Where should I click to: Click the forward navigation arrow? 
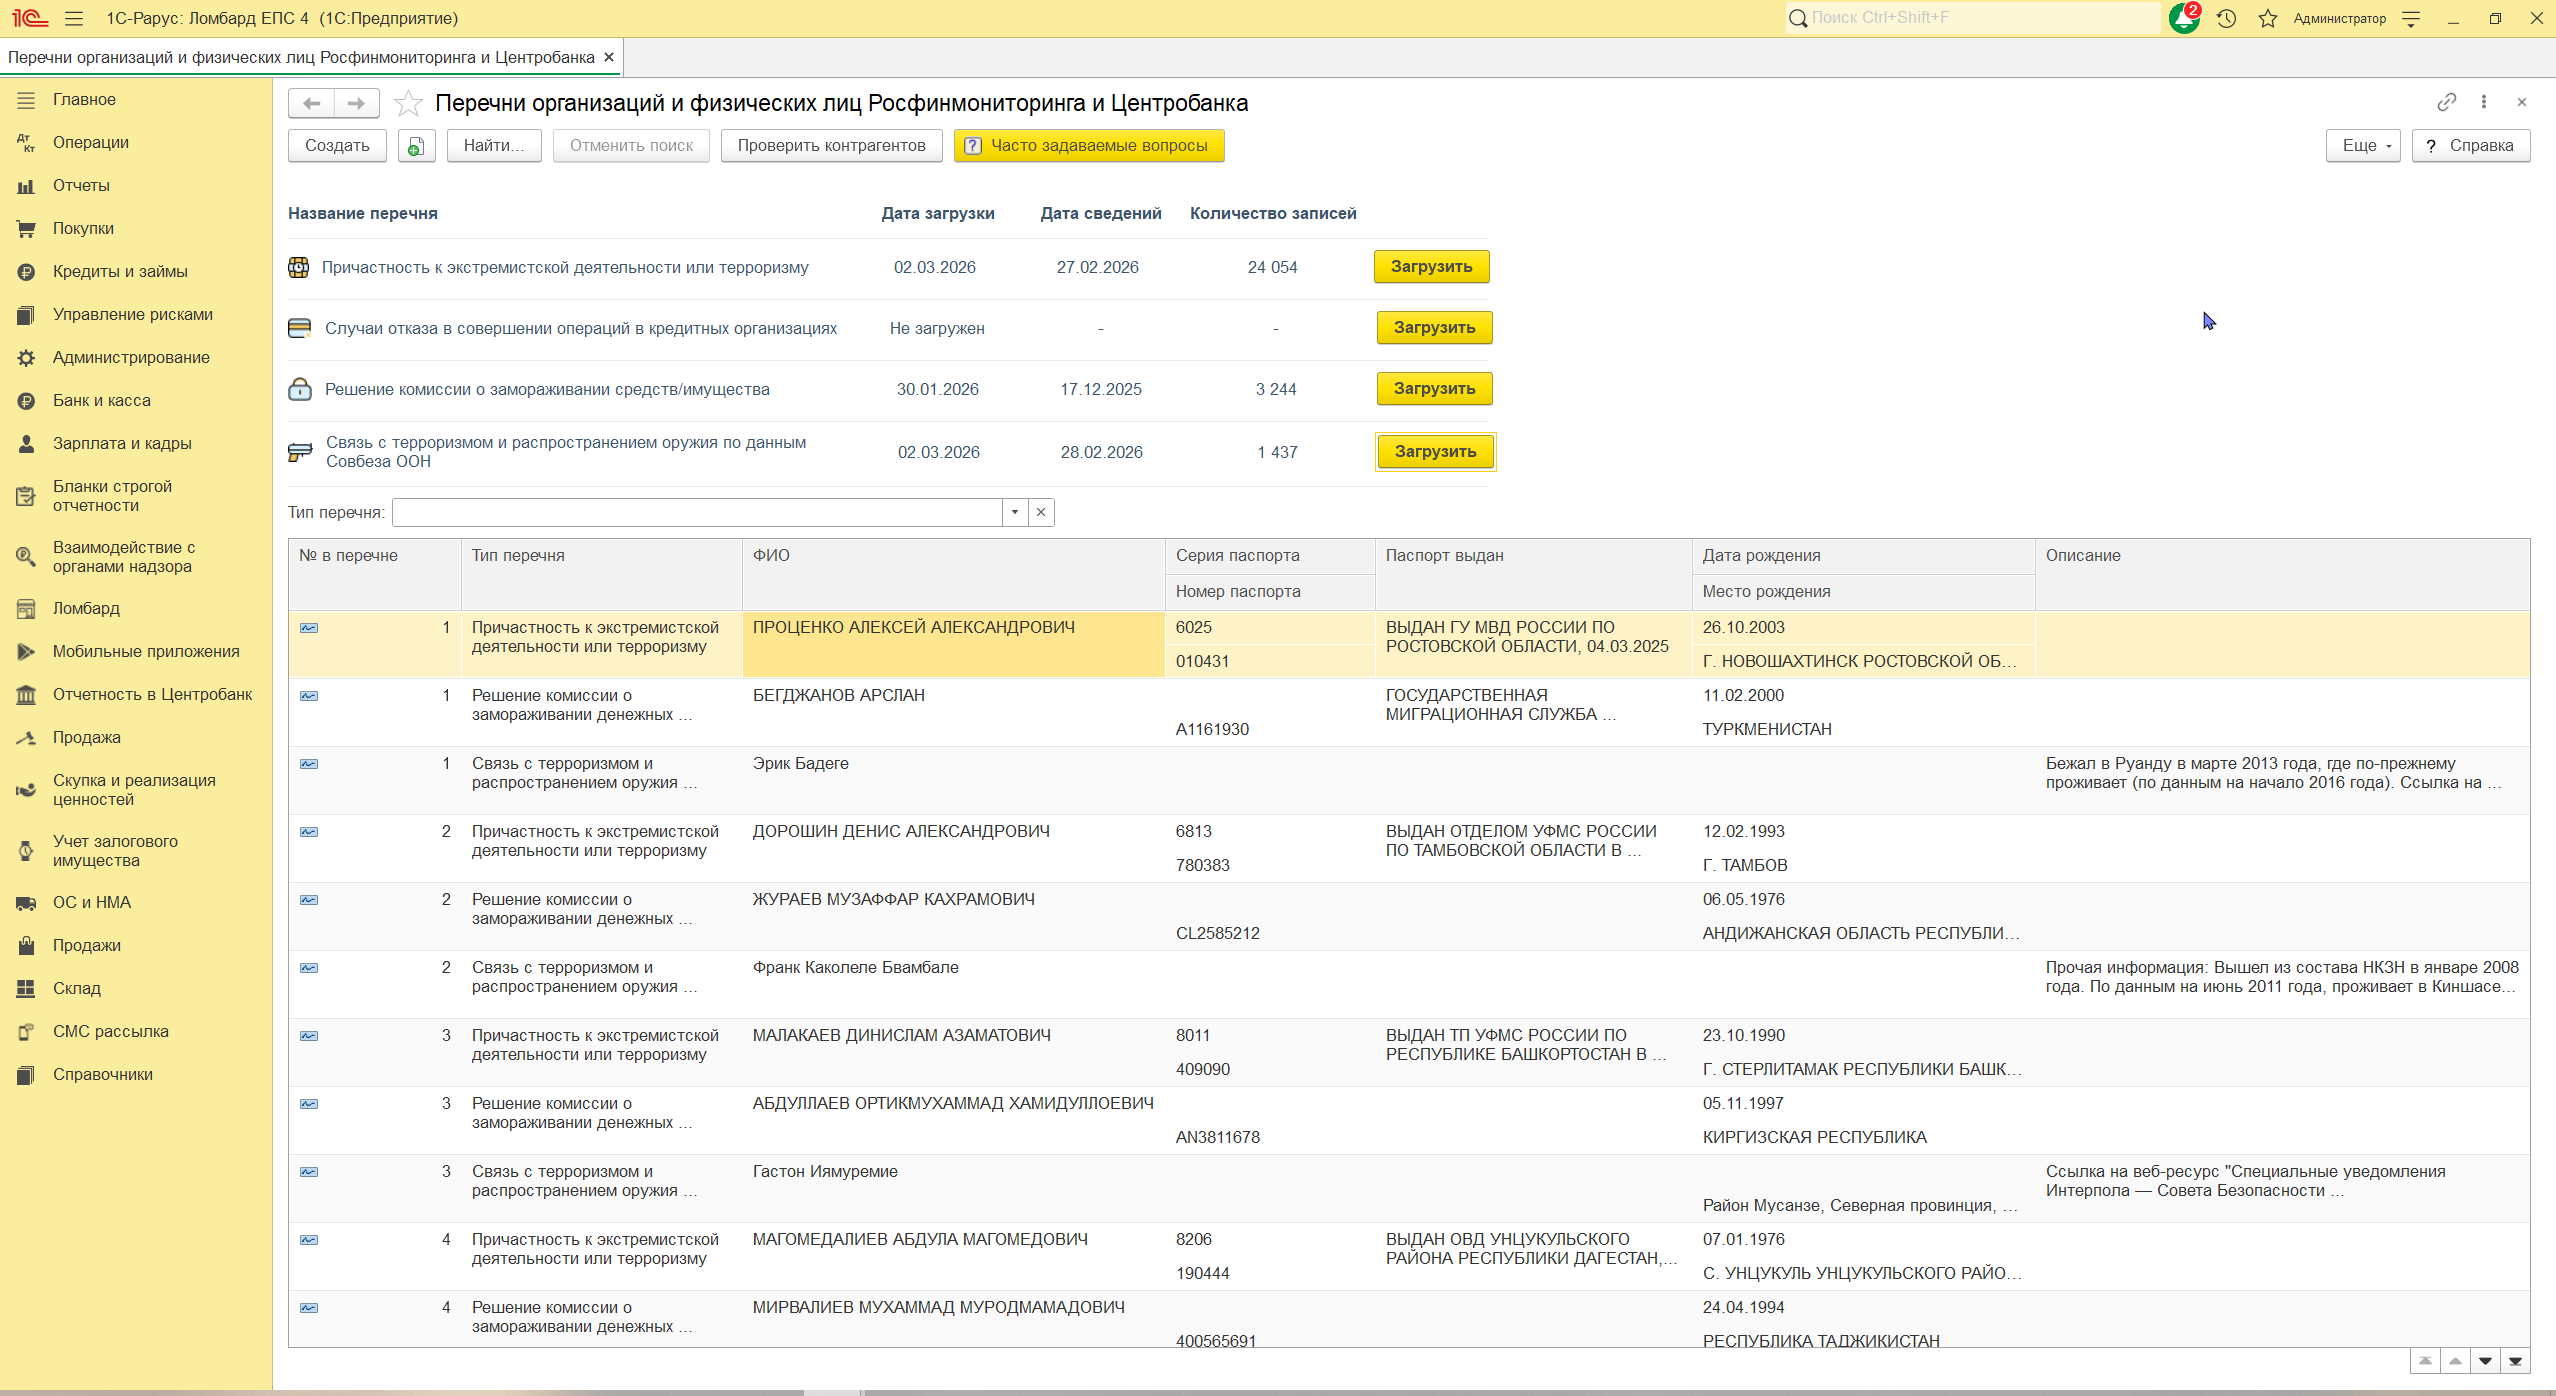(x=356, y=103)
